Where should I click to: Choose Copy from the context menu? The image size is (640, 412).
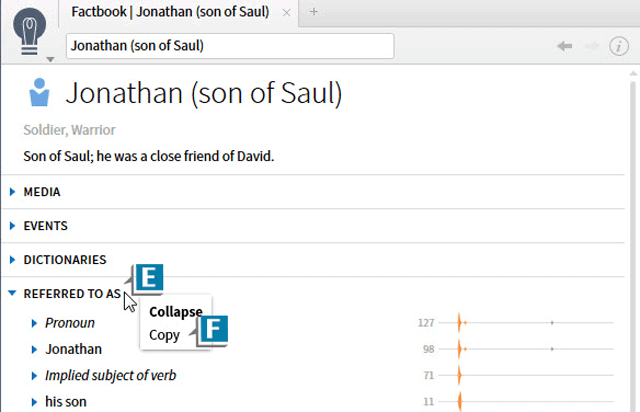[x=165, y=335]
